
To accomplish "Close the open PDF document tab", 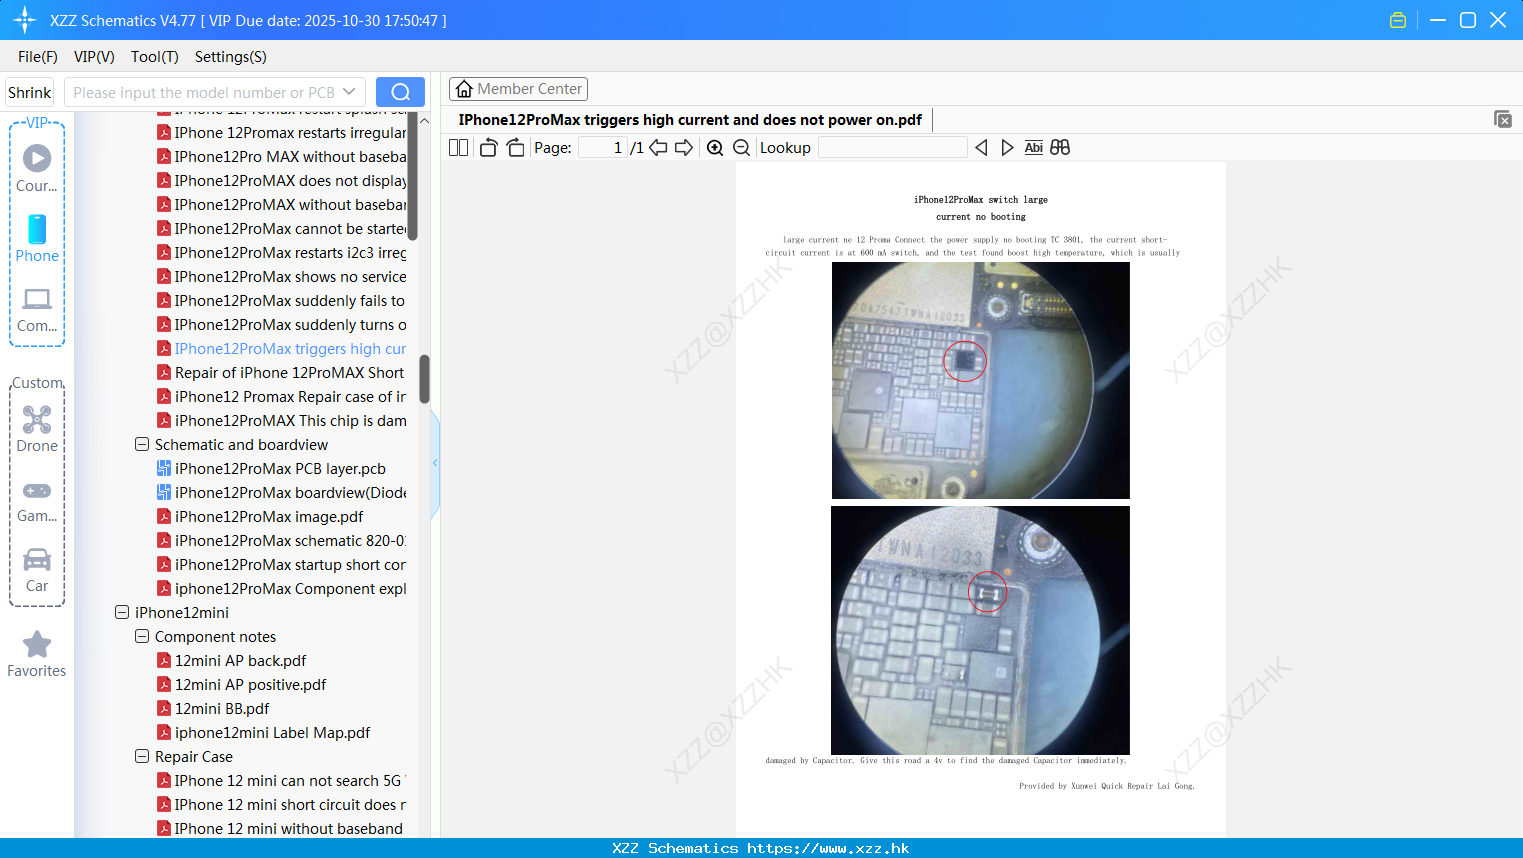I will (x=1502, y=119).
